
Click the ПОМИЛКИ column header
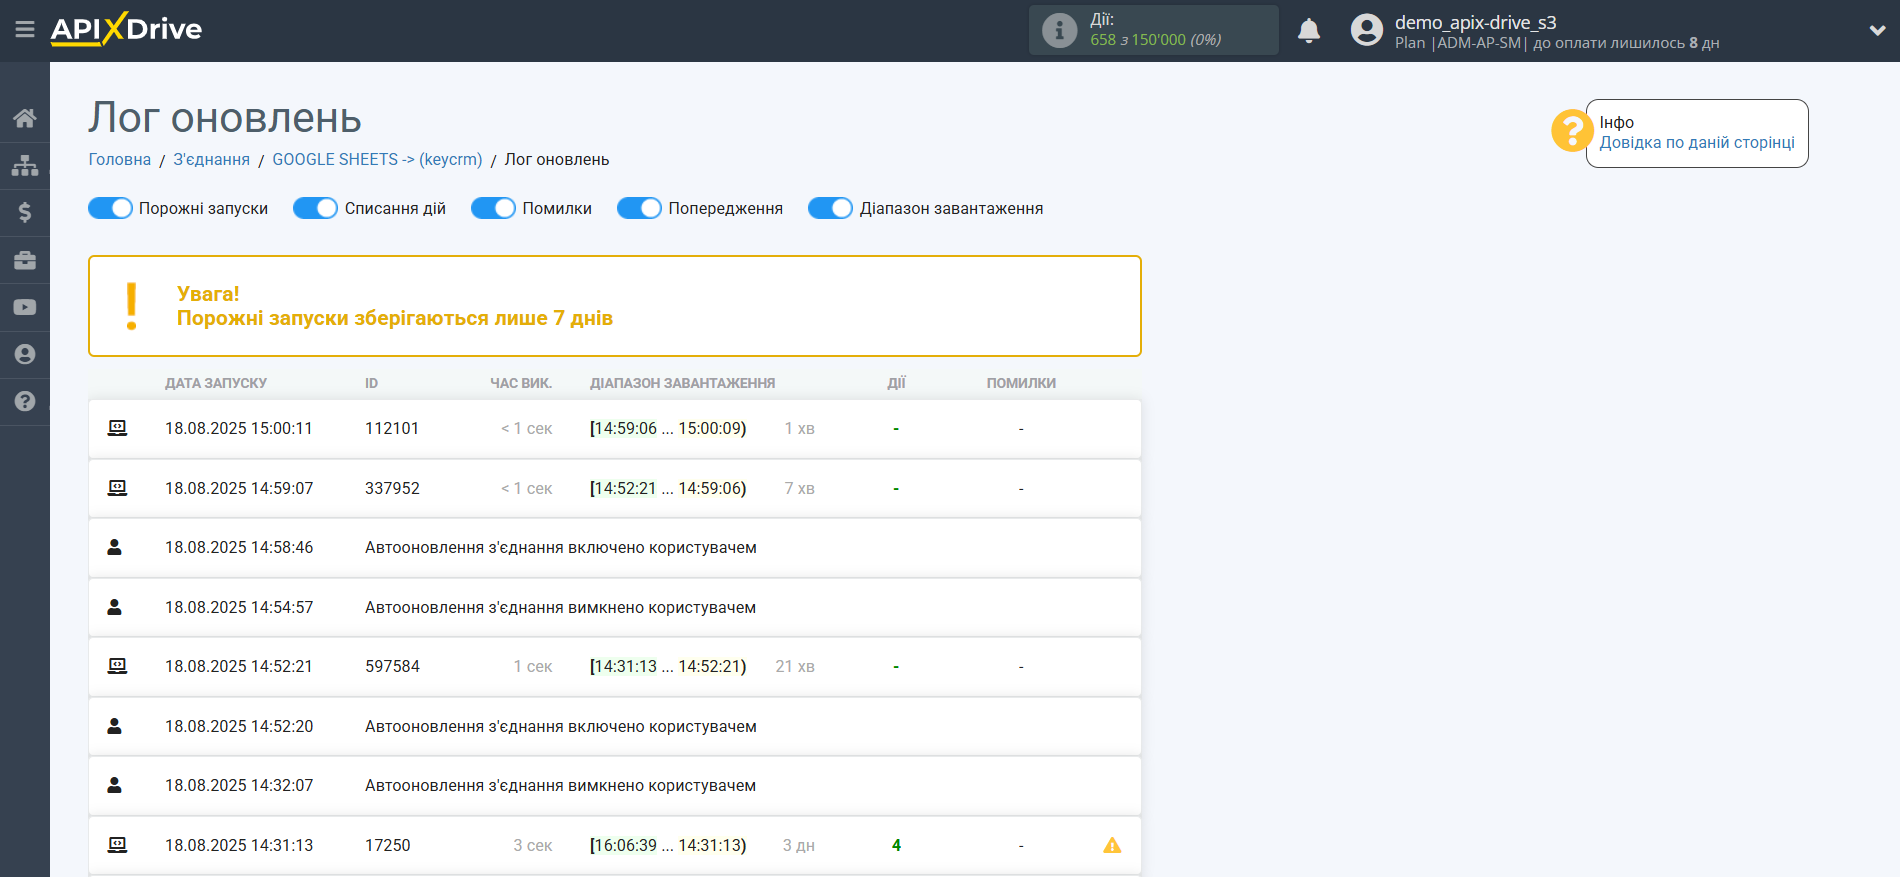coord(1021,383)
